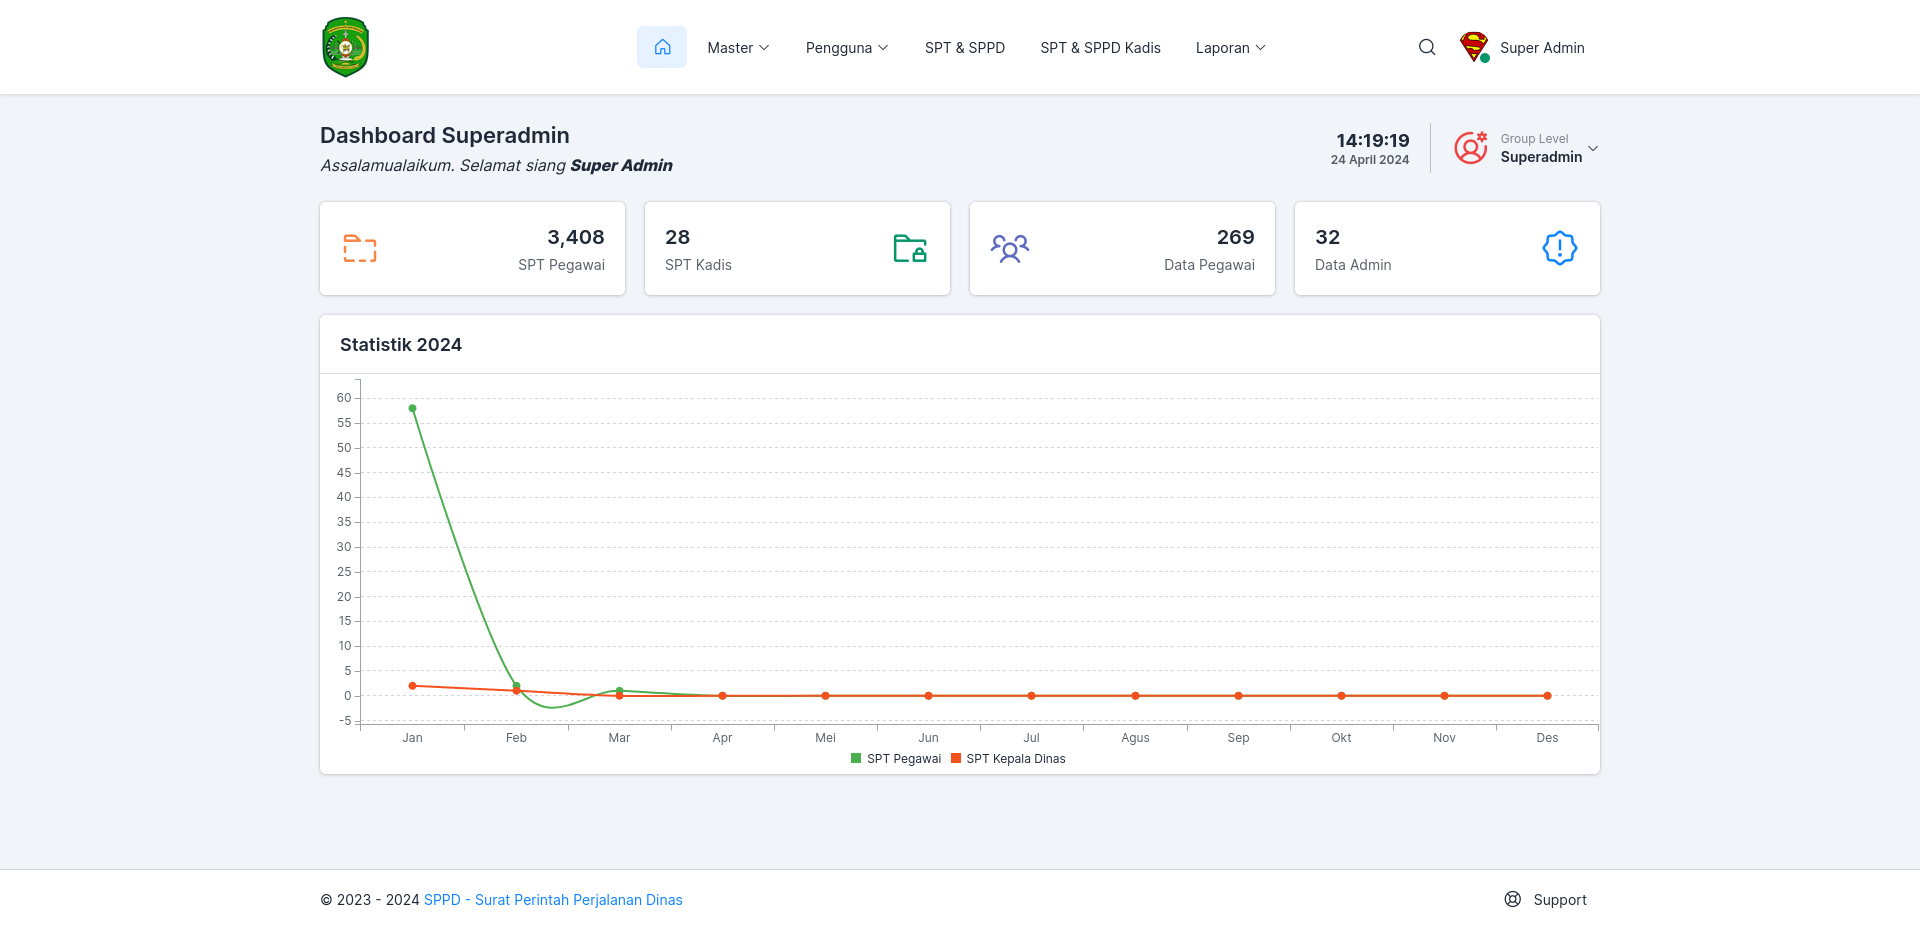Click the Data Pegawai people icon
Viewport: 1920px width, 928px height.
pyautogui.click(x=1010, y=248)
